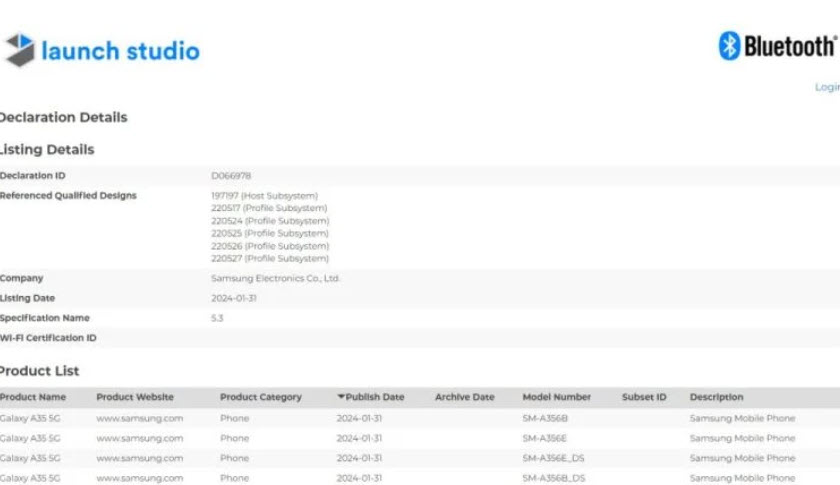840x485 pixels.
Task: Click the Product List heading
Action: (39, 371)
